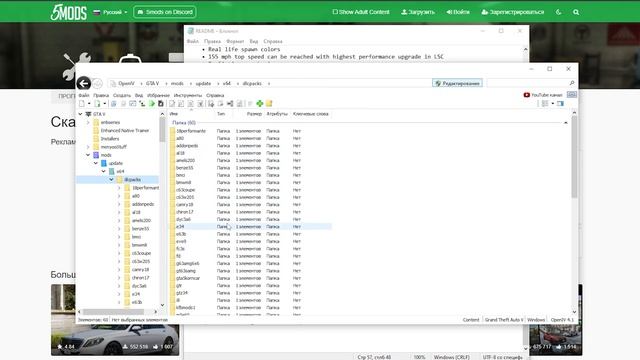Open the Справка menu in OpenIV
This screenshot has width=640, height=360.
215,95
